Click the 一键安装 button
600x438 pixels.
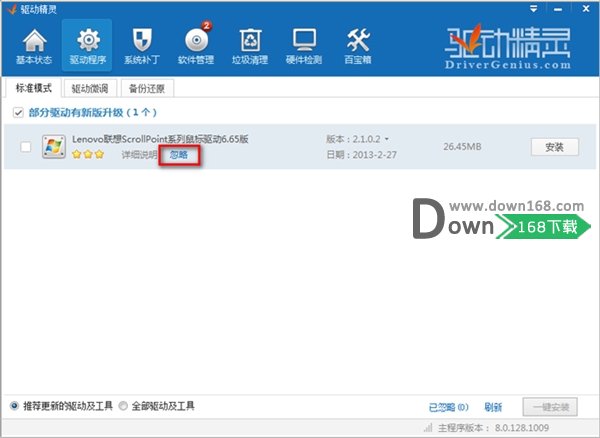pos(550,407)
